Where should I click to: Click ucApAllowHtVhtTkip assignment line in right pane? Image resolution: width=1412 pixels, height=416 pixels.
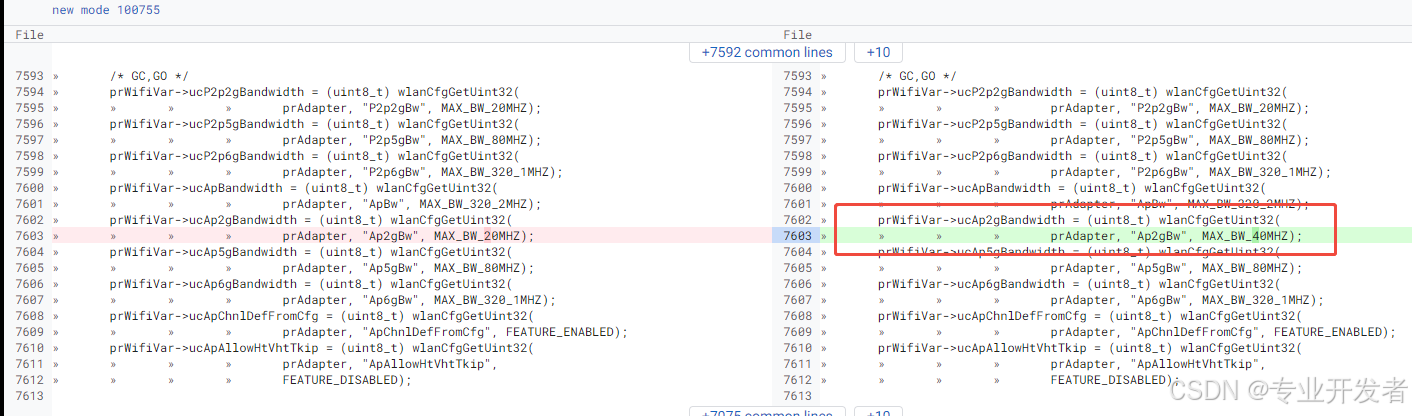[x=1090, y=348]
